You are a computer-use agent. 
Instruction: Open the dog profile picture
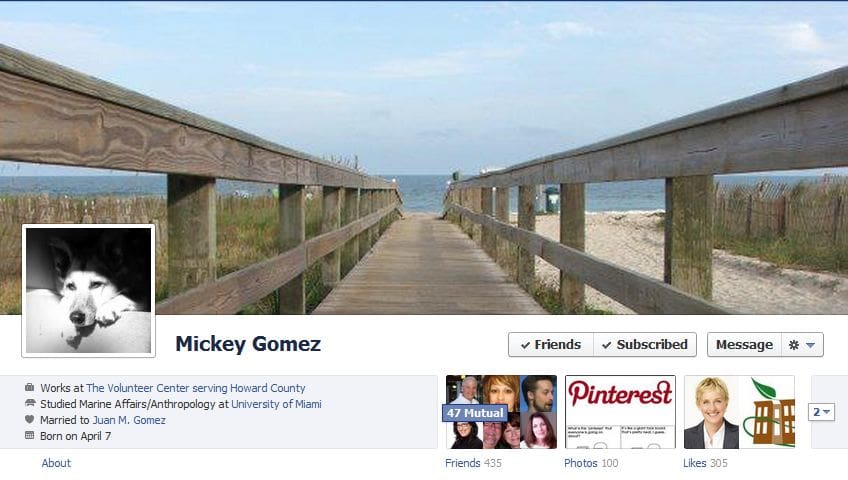point(89,291)
